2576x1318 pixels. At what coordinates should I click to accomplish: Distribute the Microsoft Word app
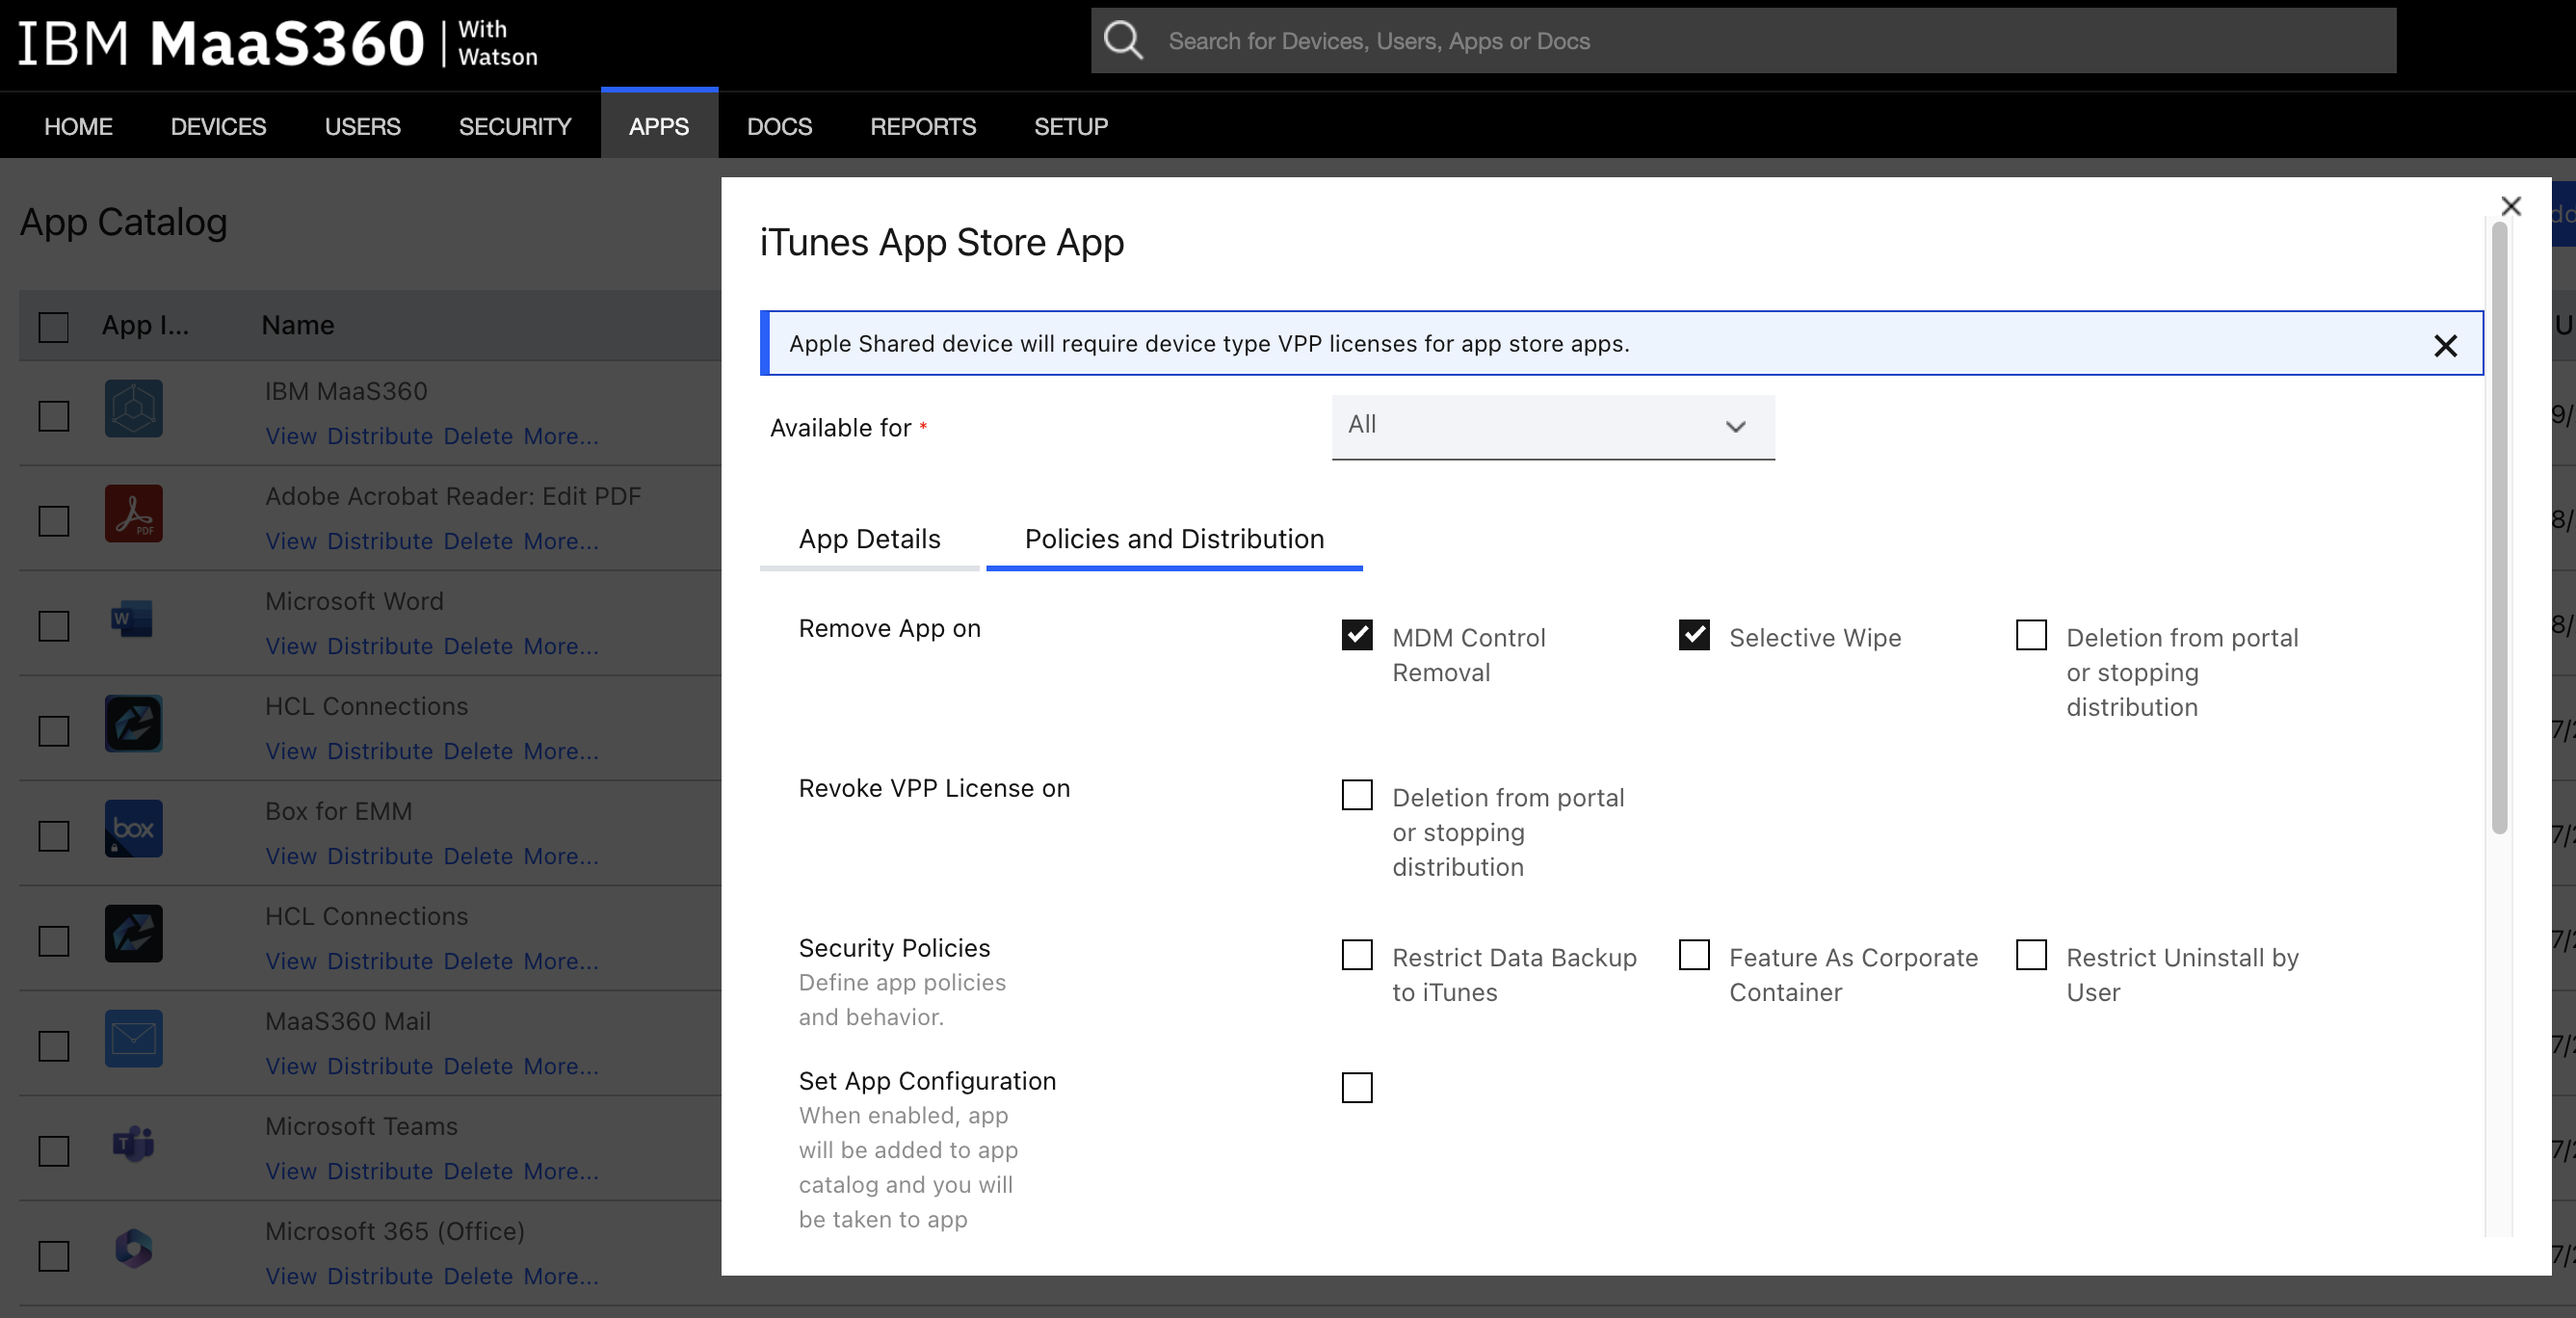pyautogui.click(x=380, y=646)
